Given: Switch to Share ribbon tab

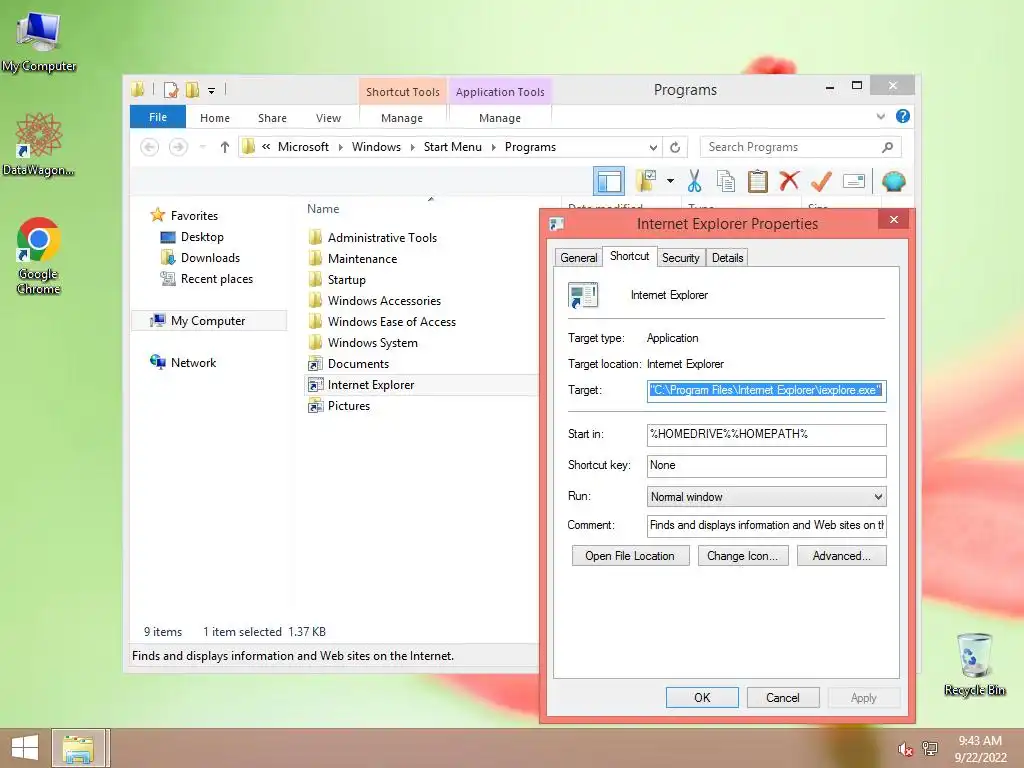Looking at the screenshot, I should 272,118.
